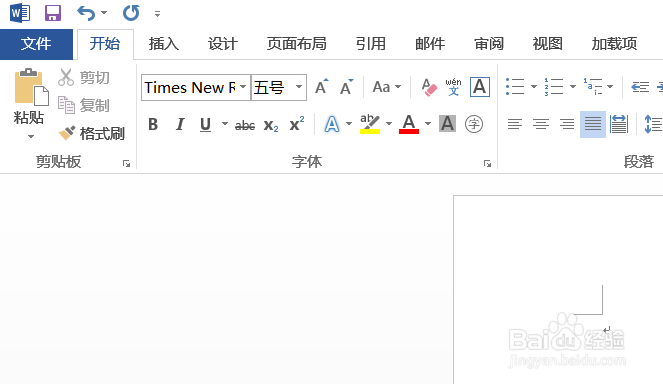Click the Distributed alignment icon
Image resolution: width=663 pixels, height=384 pixels.
[619, 124]
